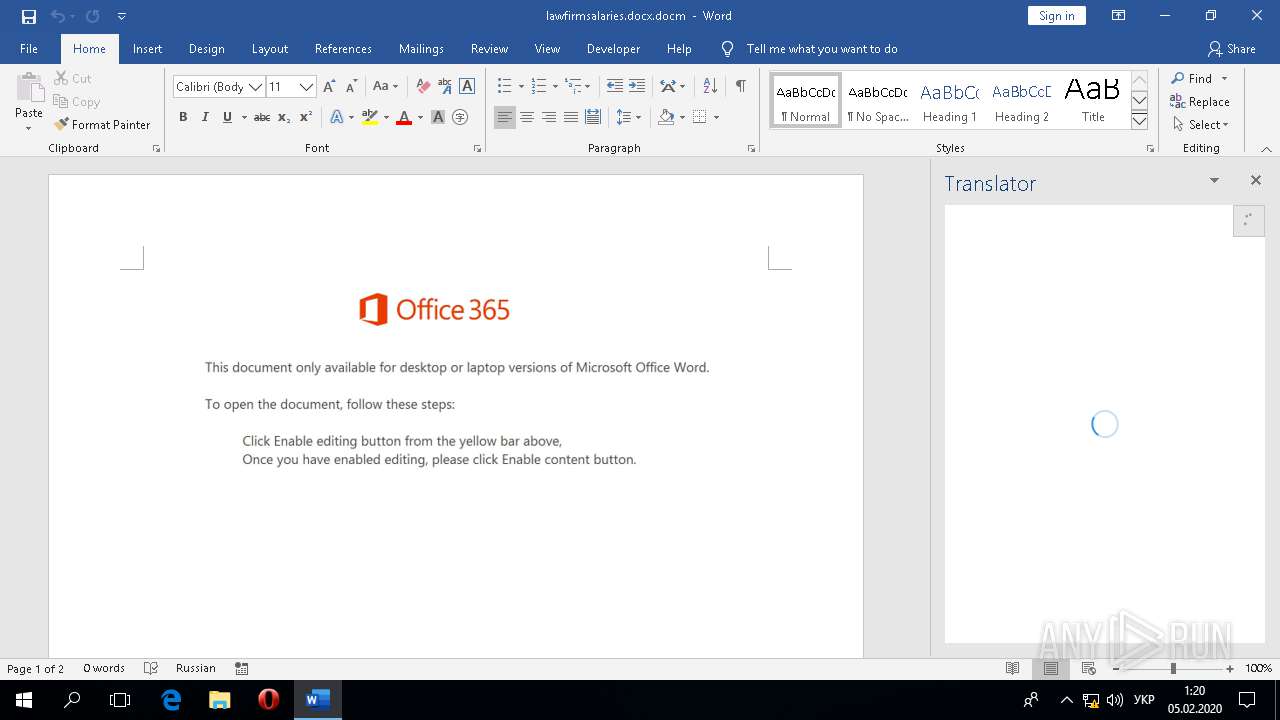
Task: Open the font color dropdown arrow
Action: point(420,117)
